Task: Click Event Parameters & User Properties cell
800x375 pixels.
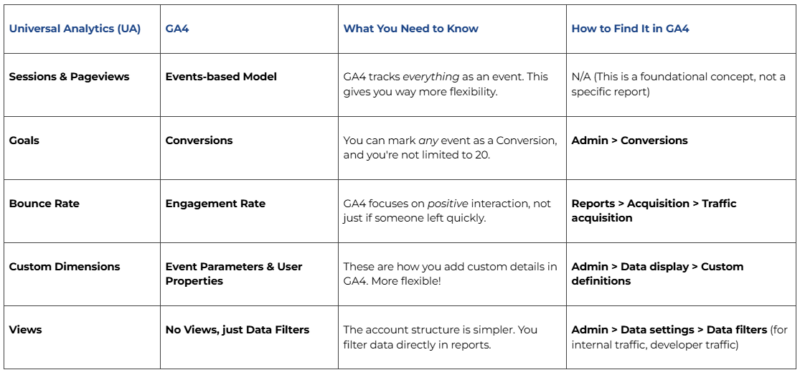Action: [x=234, y=274]
